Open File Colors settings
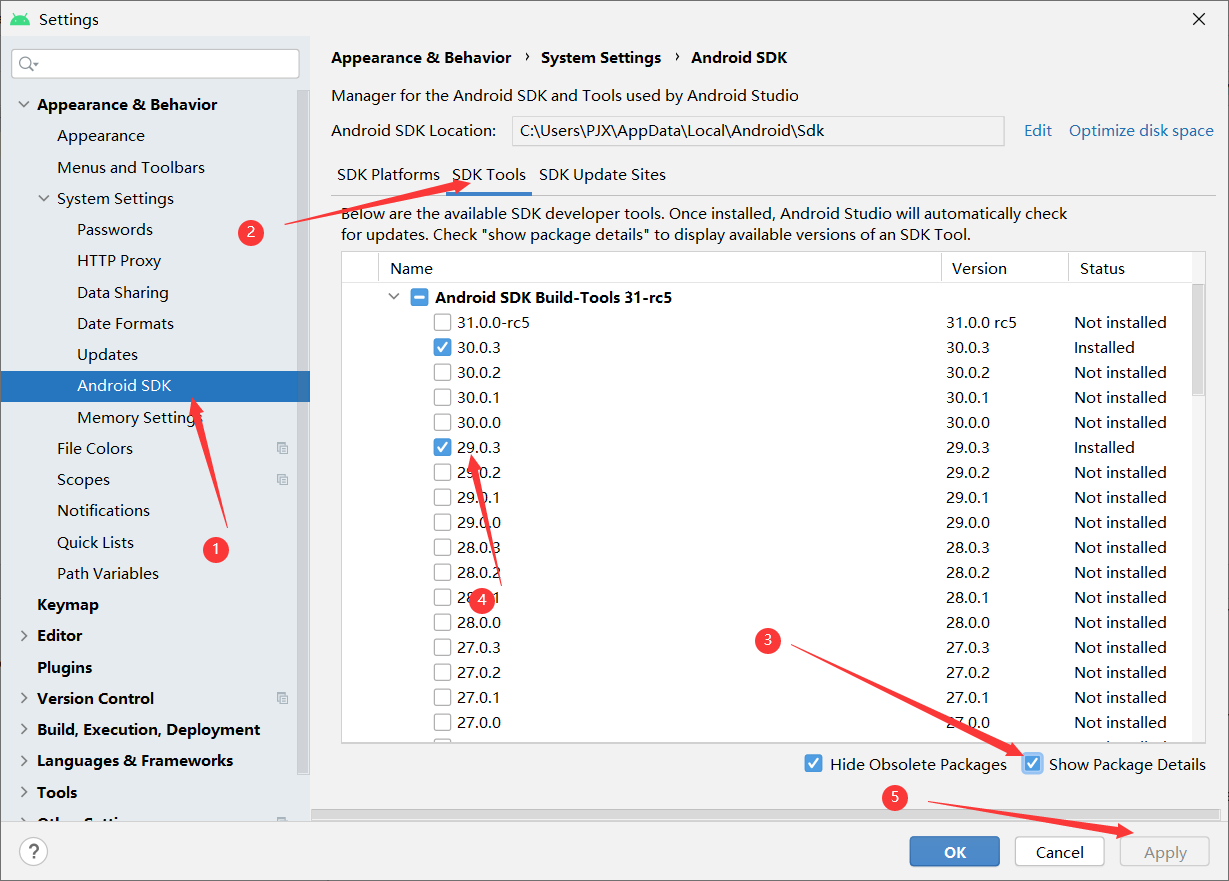The image size is (1229, 881). 95,449
